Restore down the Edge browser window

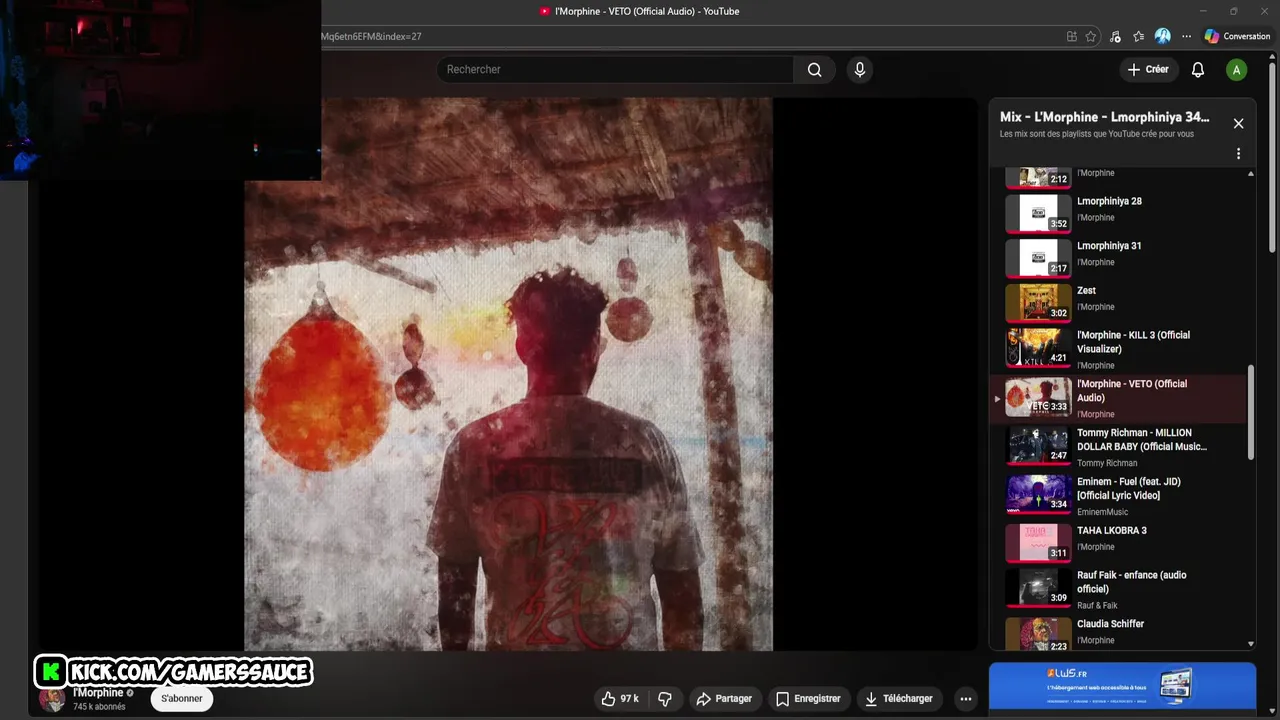coord(1233,11)
